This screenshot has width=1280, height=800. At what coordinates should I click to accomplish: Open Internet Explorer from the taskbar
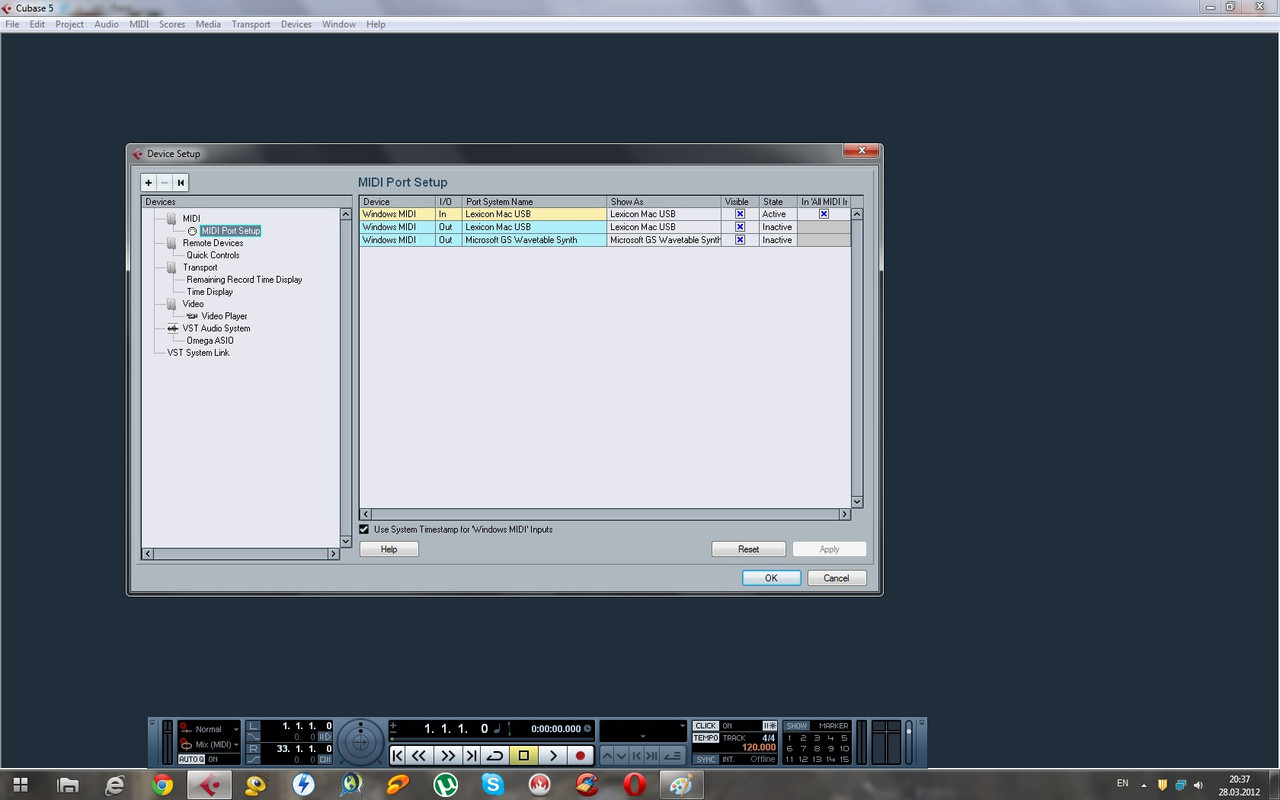[115, 784]
